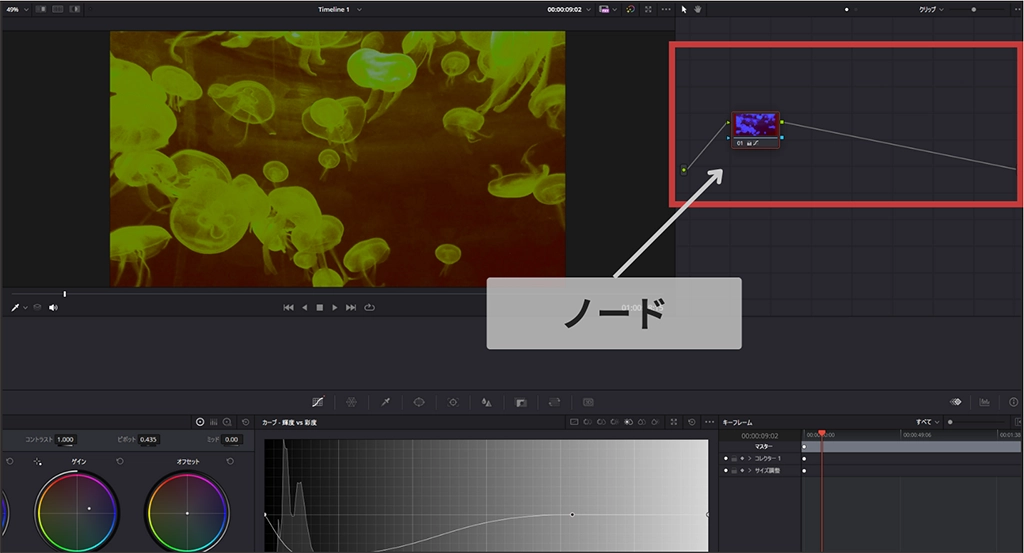Open curves three-dot options menu

709,422
